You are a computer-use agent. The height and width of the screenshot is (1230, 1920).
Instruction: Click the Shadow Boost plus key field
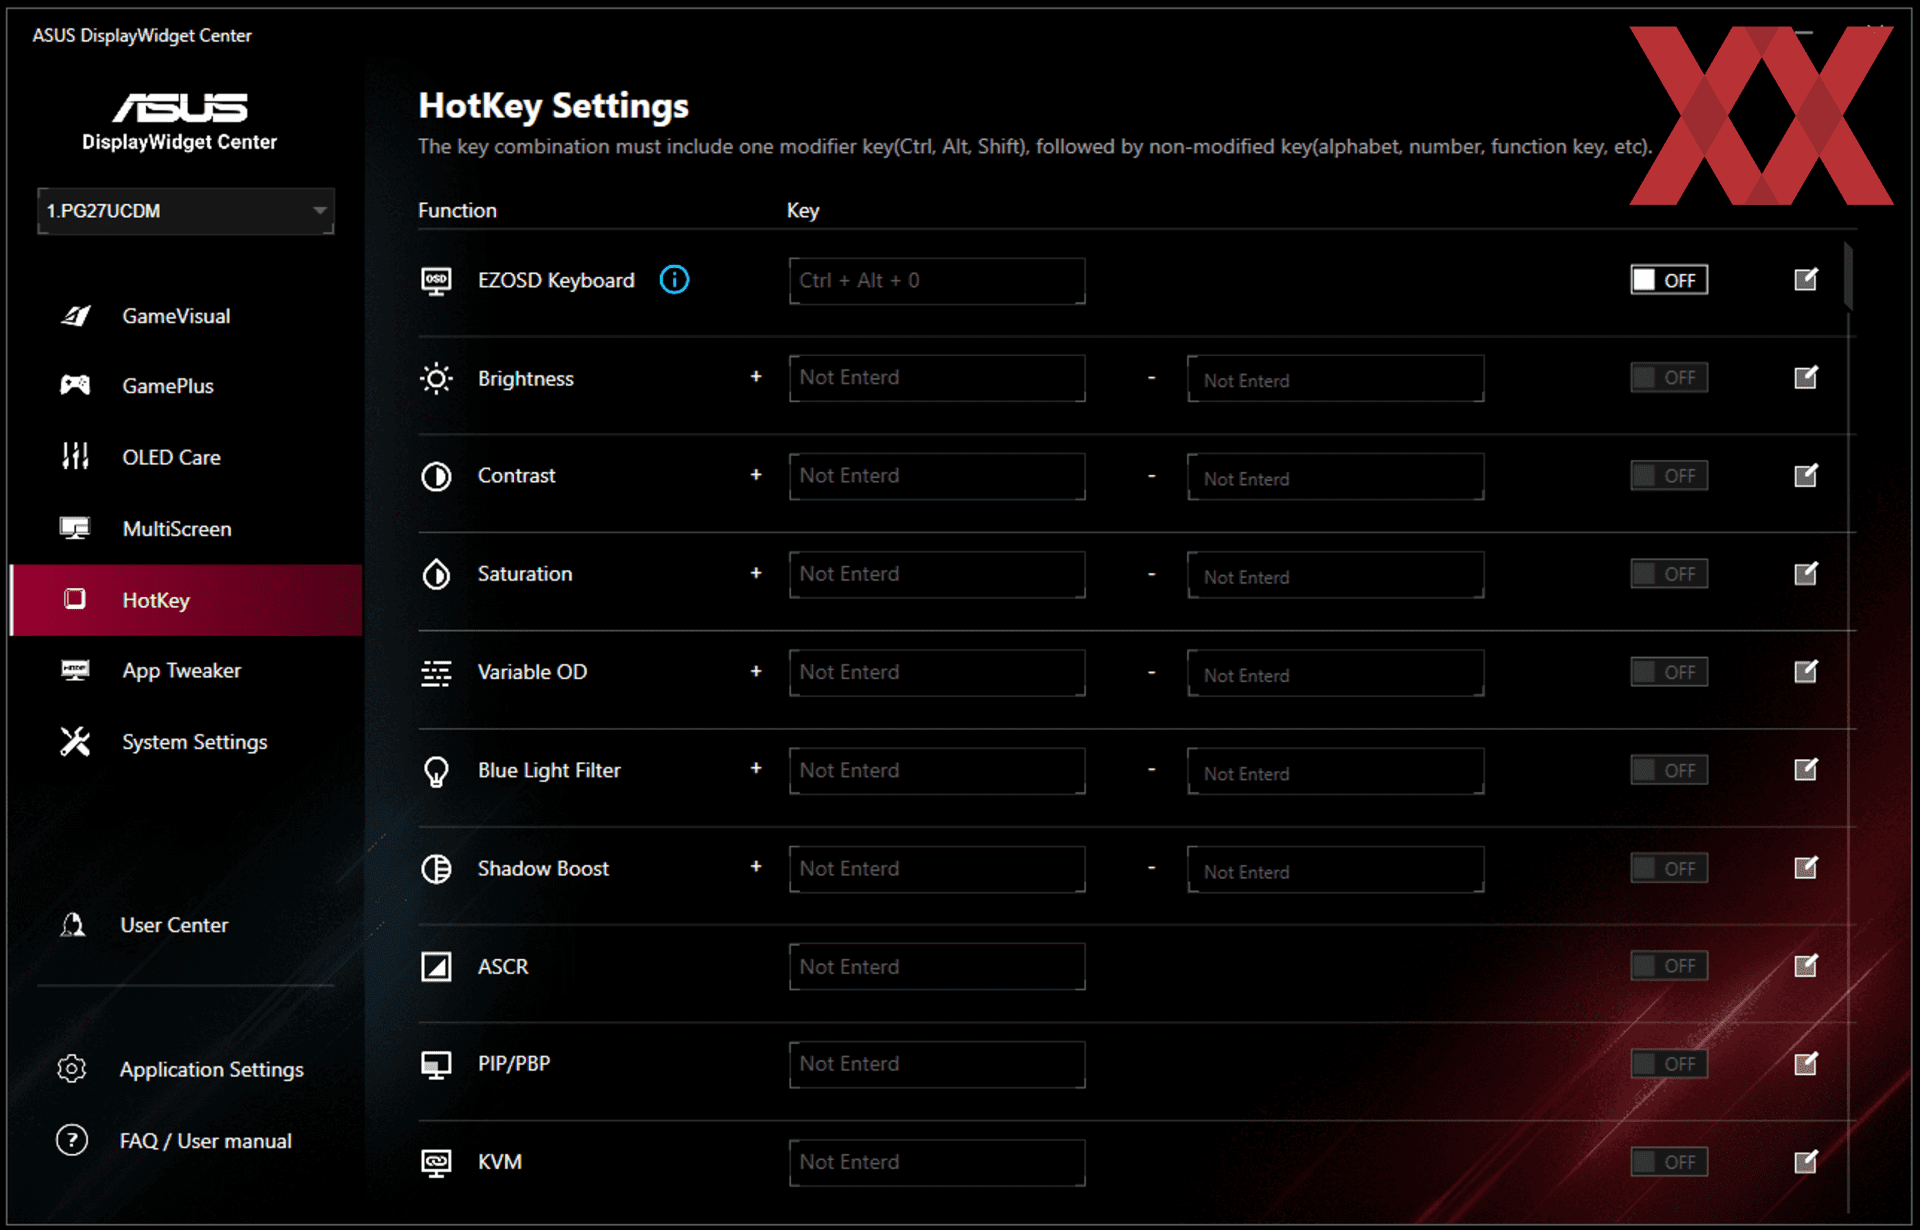coord(937,868)
